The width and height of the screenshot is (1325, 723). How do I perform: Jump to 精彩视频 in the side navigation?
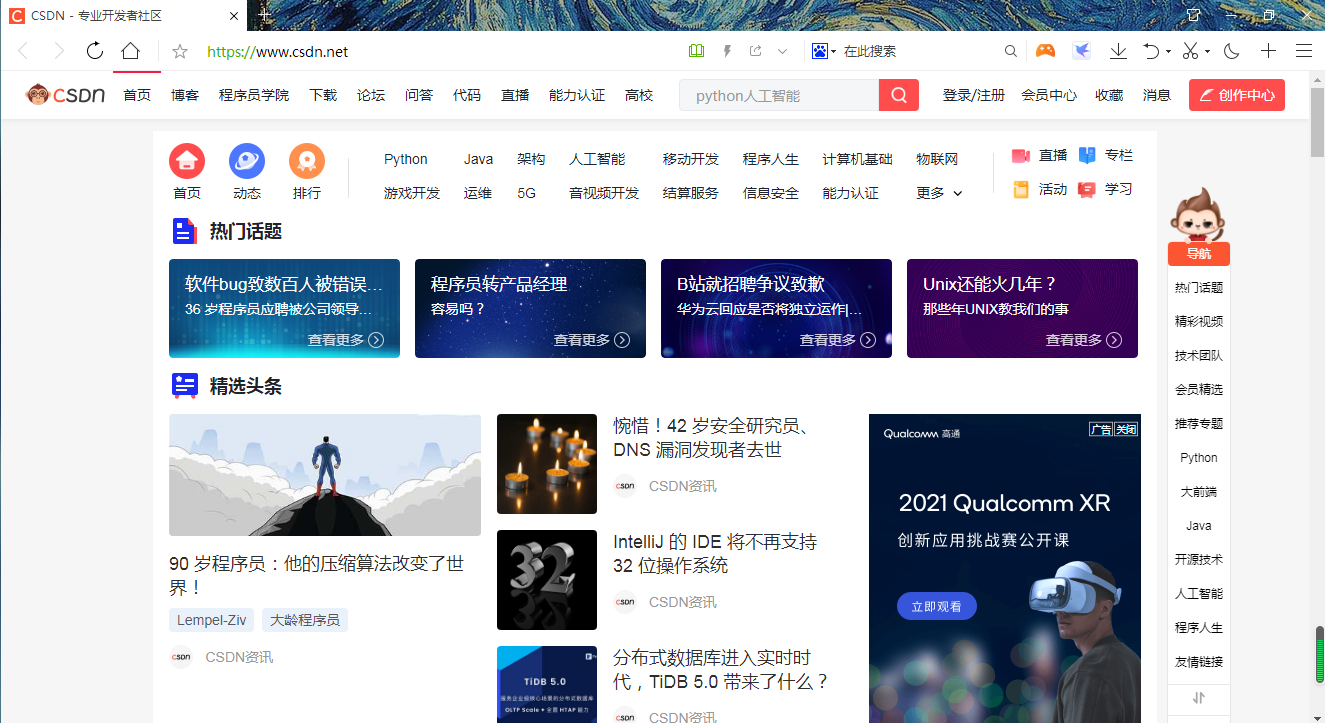(1199, 321)
